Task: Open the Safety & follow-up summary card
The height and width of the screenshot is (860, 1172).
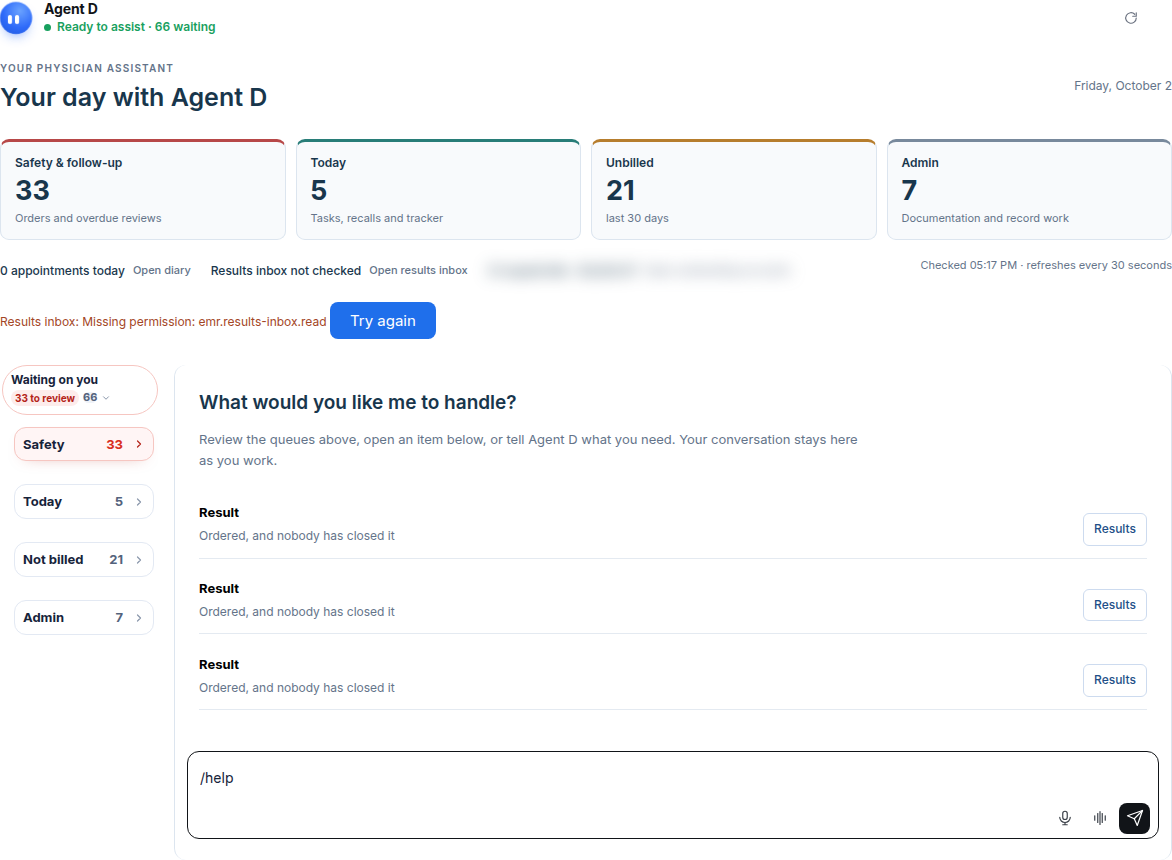Action: [x=143, y=190]
